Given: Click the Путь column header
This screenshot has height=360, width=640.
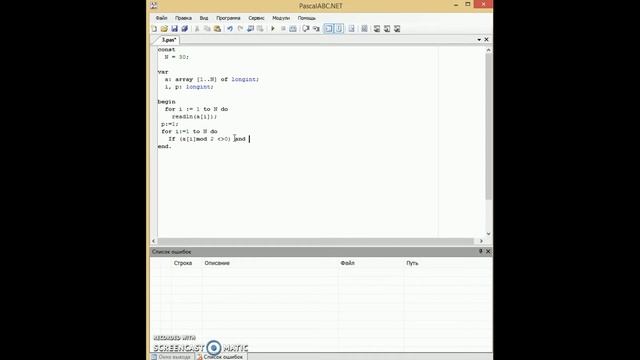Looking at the screenshot, I should point(412,263).
